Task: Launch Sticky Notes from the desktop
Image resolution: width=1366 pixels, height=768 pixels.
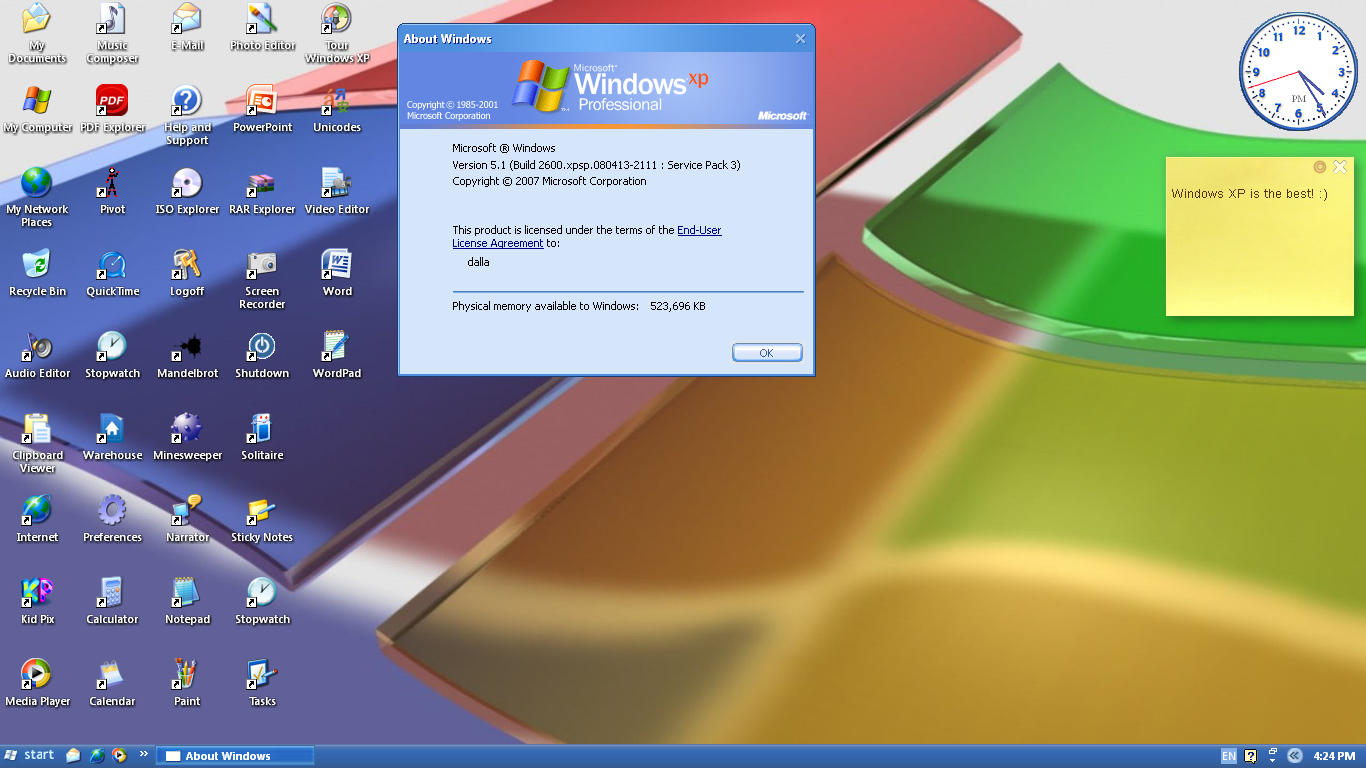Action: point(262,518)
